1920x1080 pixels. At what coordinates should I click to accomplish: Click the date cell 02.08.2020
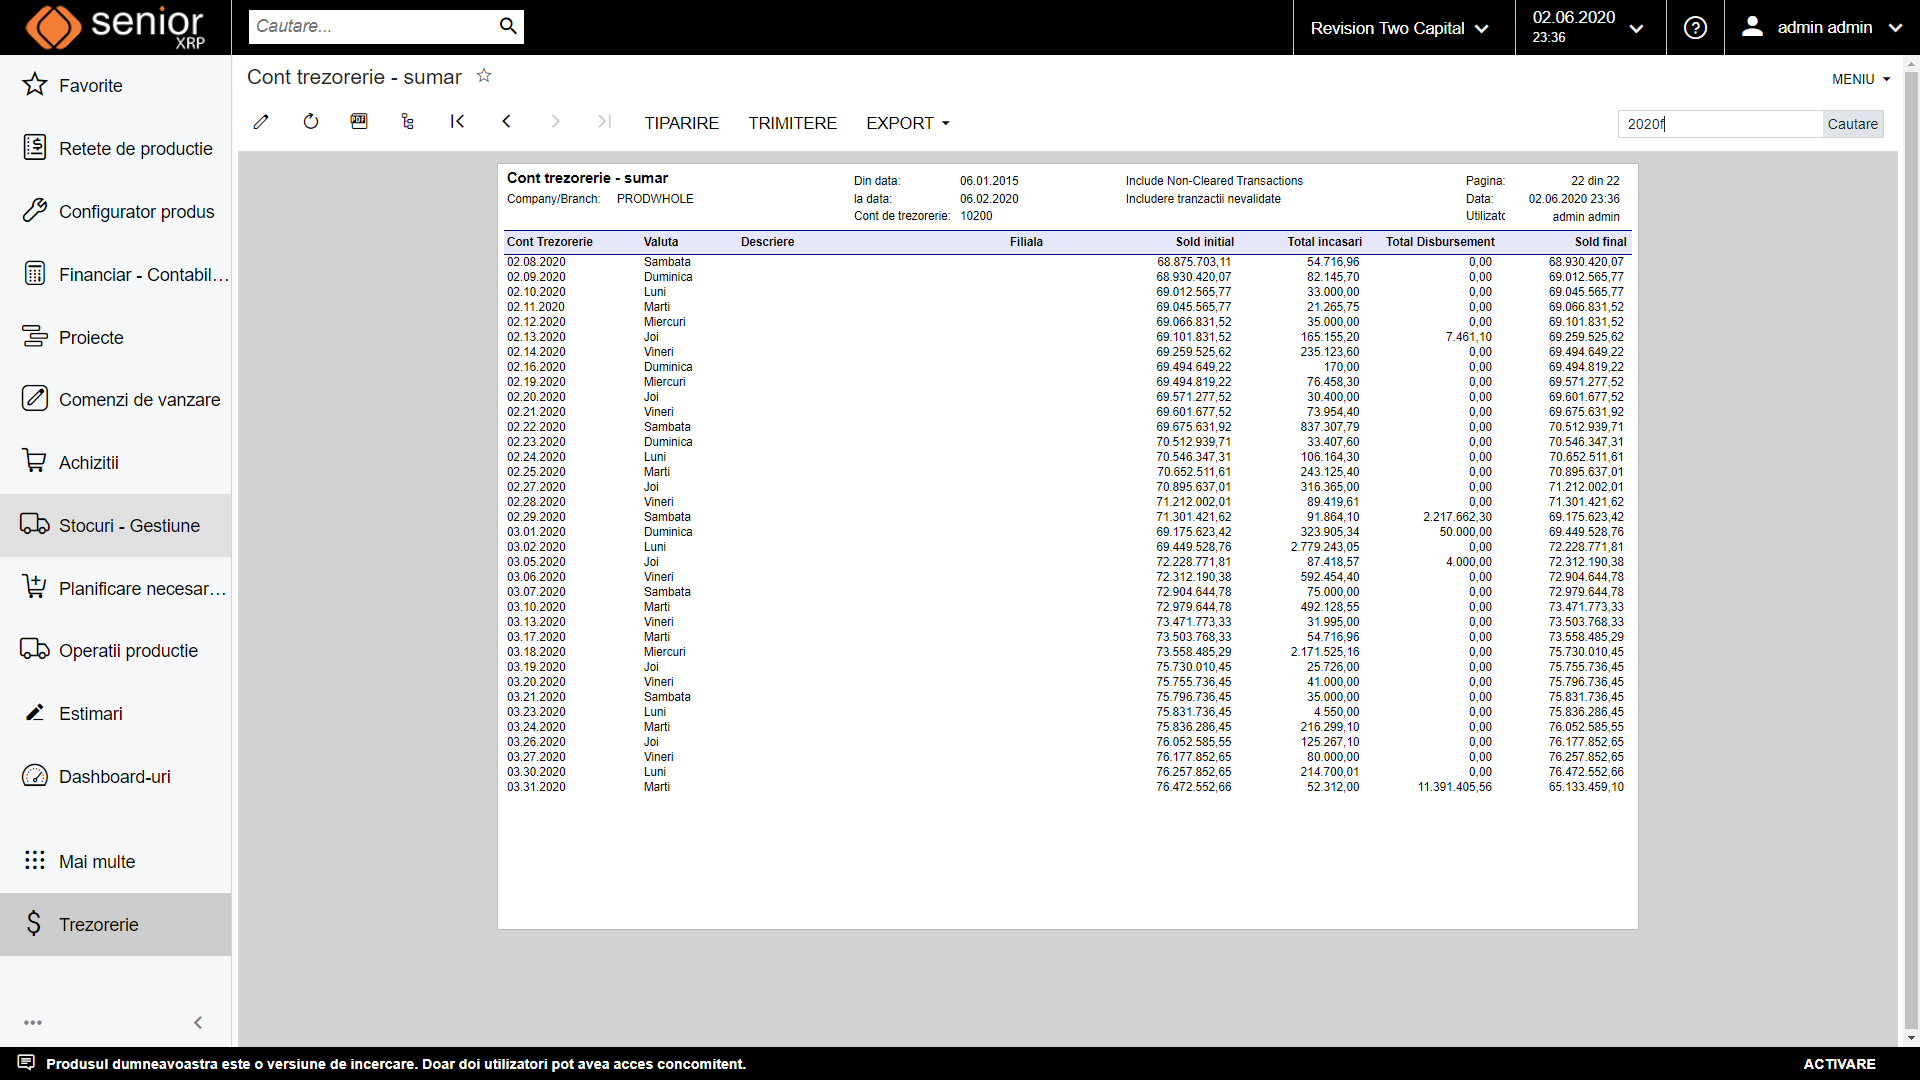[536, 263]
